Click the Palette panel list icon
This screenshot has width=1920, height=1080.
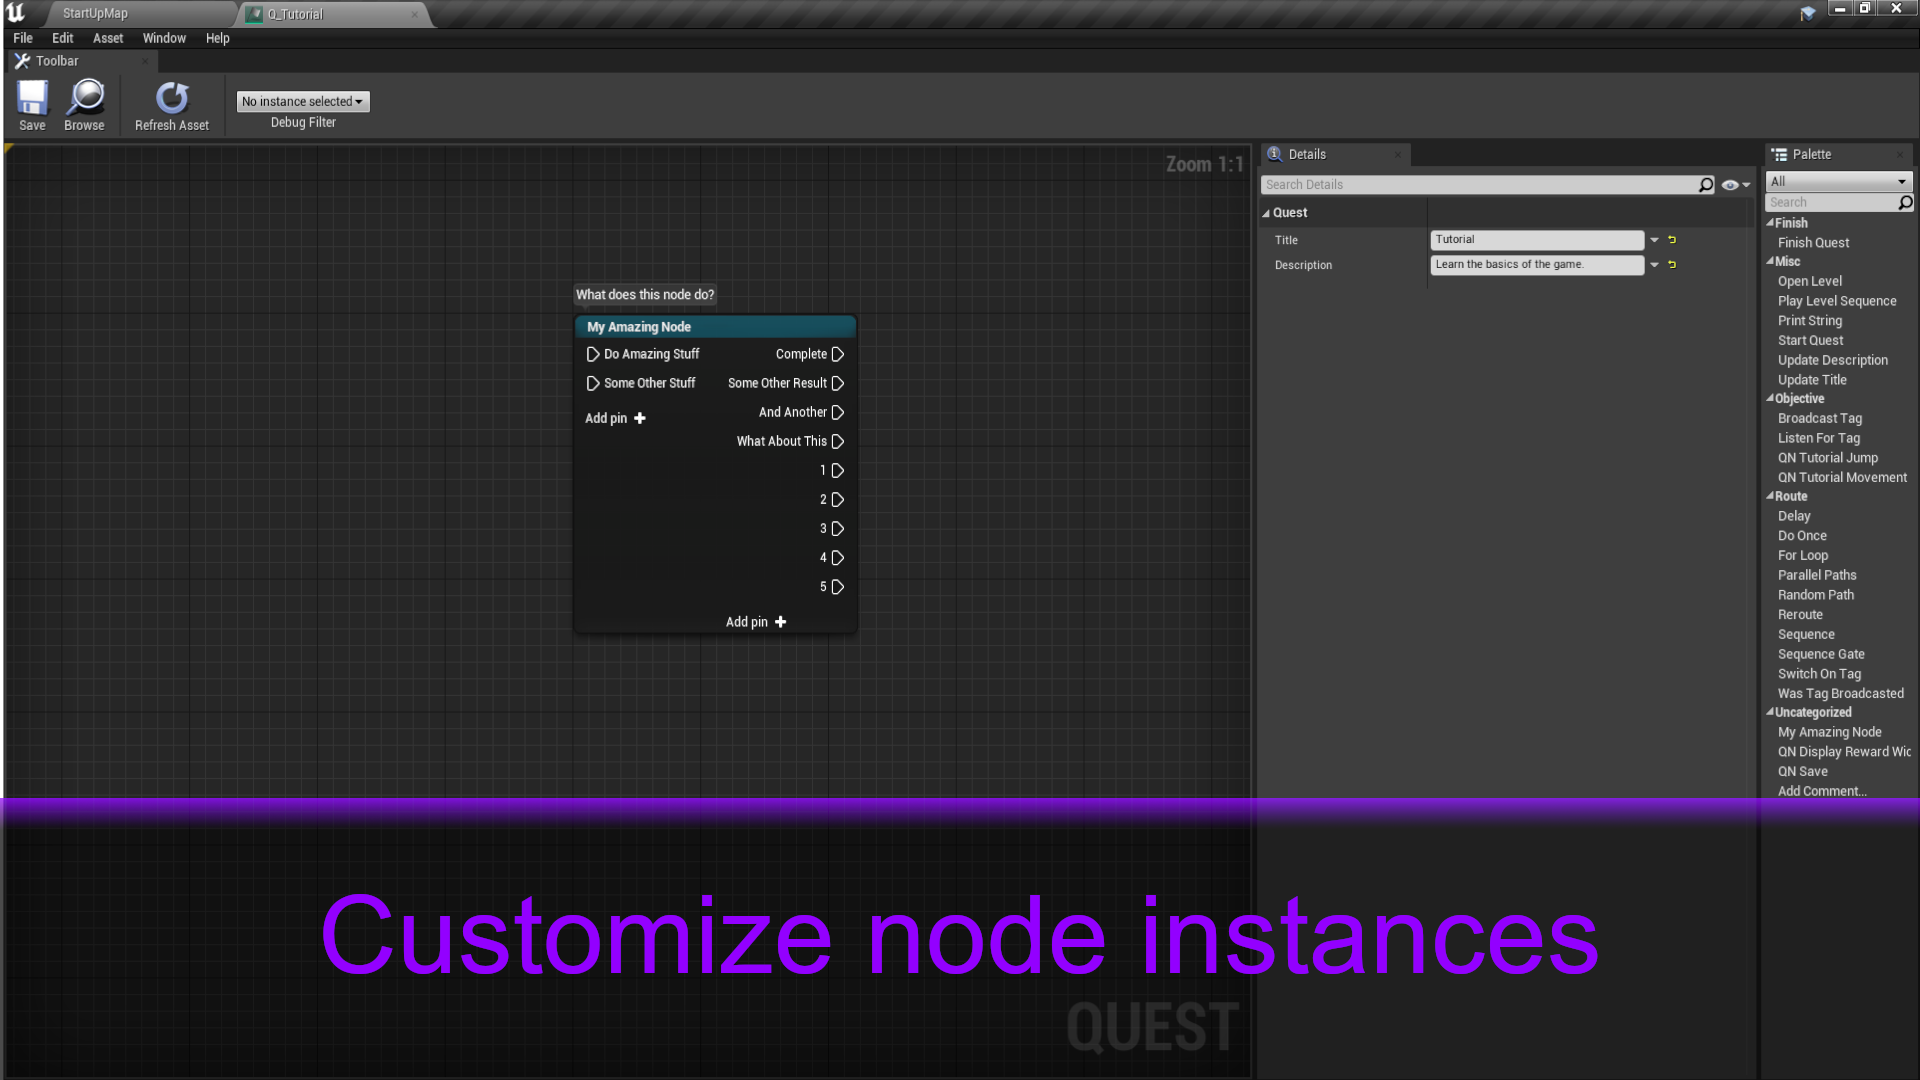[x=1780, y=154]
